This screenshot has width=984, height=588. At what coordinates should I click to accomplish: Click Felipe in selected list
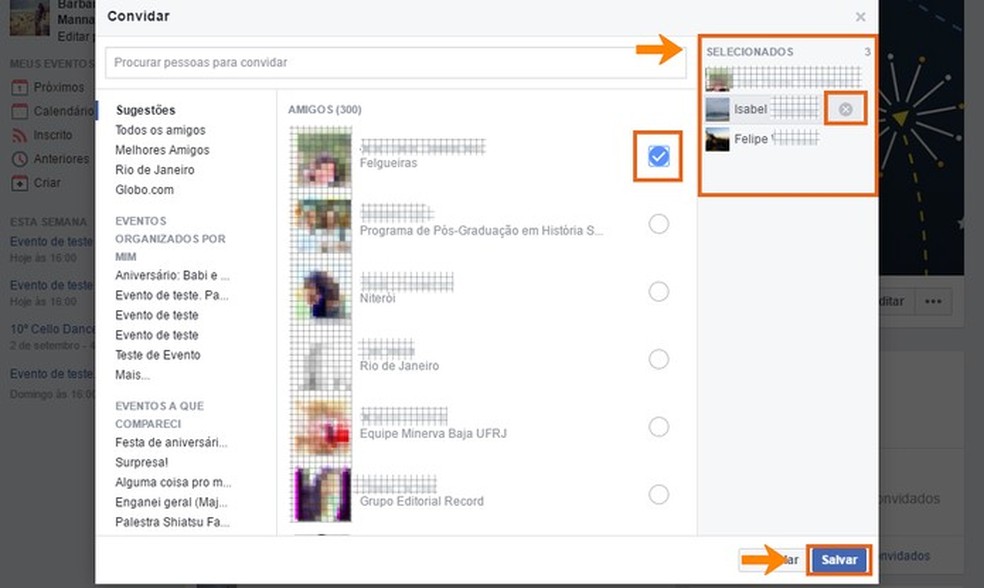(x=751, y=139)
